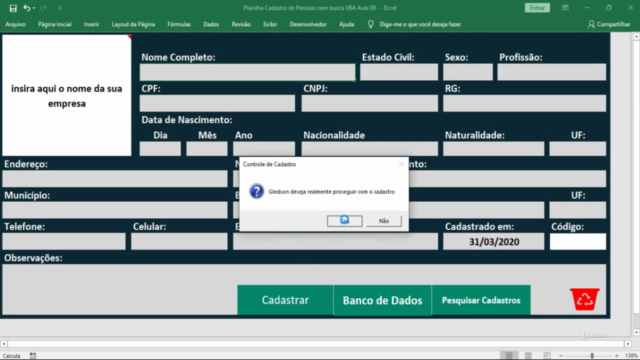
Task: Click the Sexo field
Action: [468, 72]
